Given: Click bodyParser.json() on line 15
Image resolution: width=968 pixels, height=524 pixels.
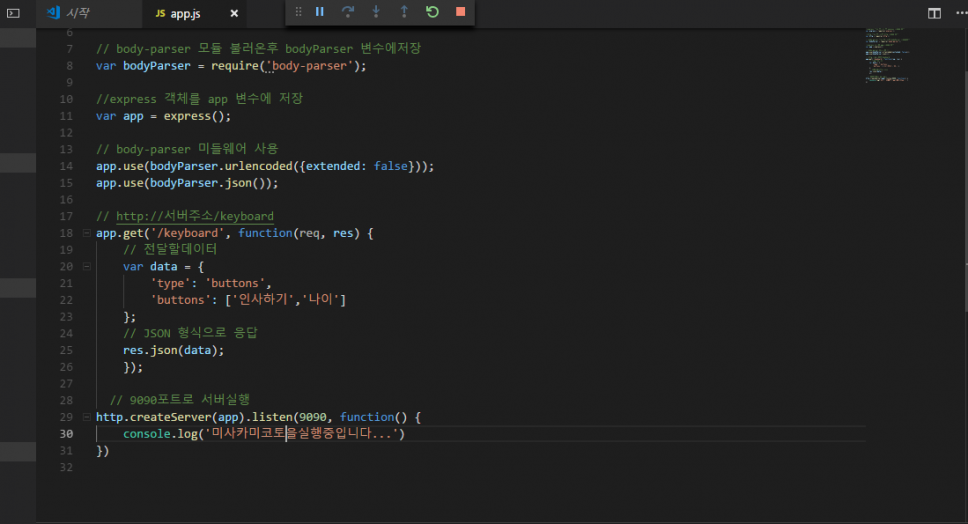Looking at the screenshot, I should pos(210,183).
